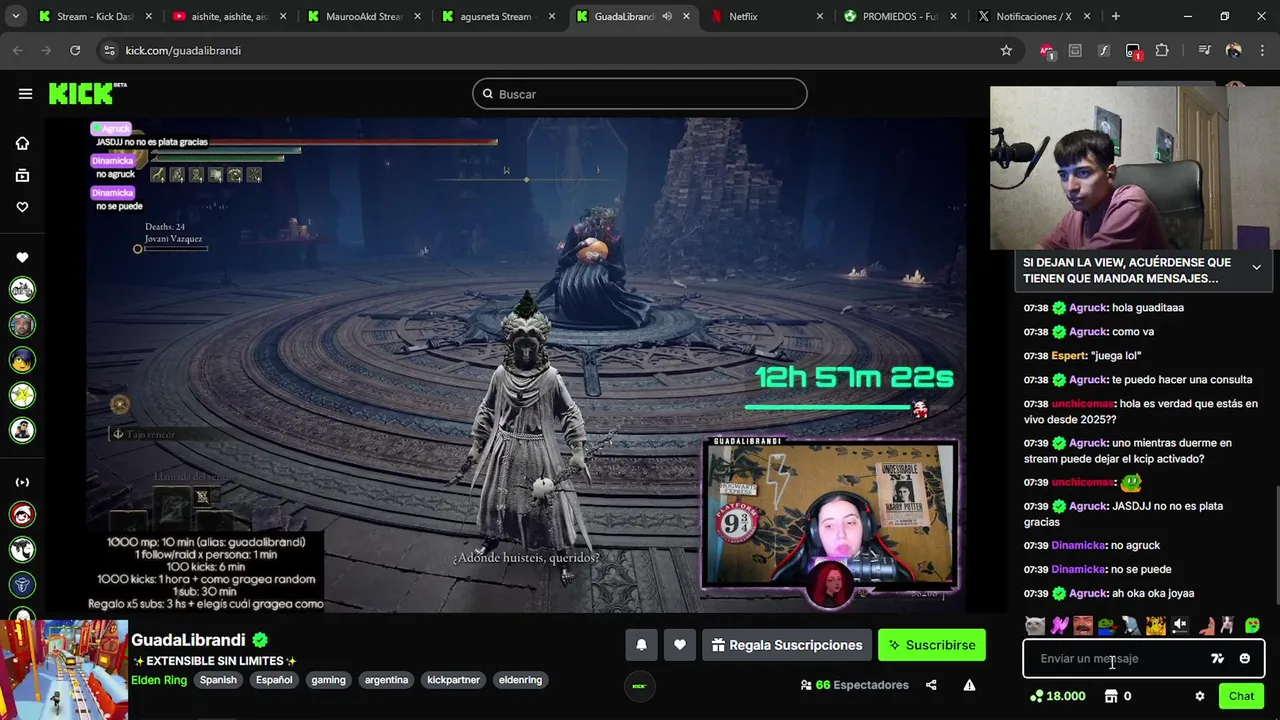The height and width of the screenshot is (720, 1280).
Task: Switch to Notificaciones / X tab
Action: [x=1034, y=16]
